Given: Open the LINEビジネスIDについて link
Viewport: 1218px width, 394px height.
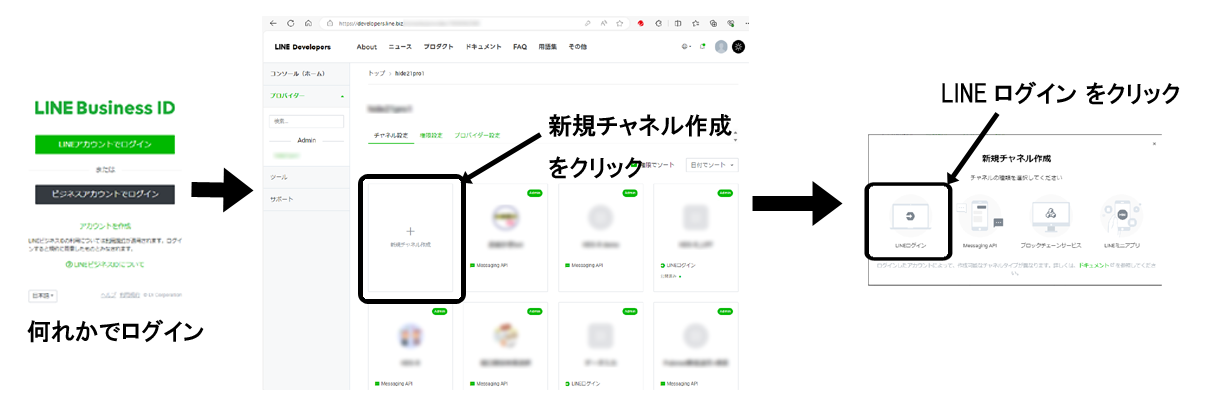Looking at the screenshot, I should (105, 265).
